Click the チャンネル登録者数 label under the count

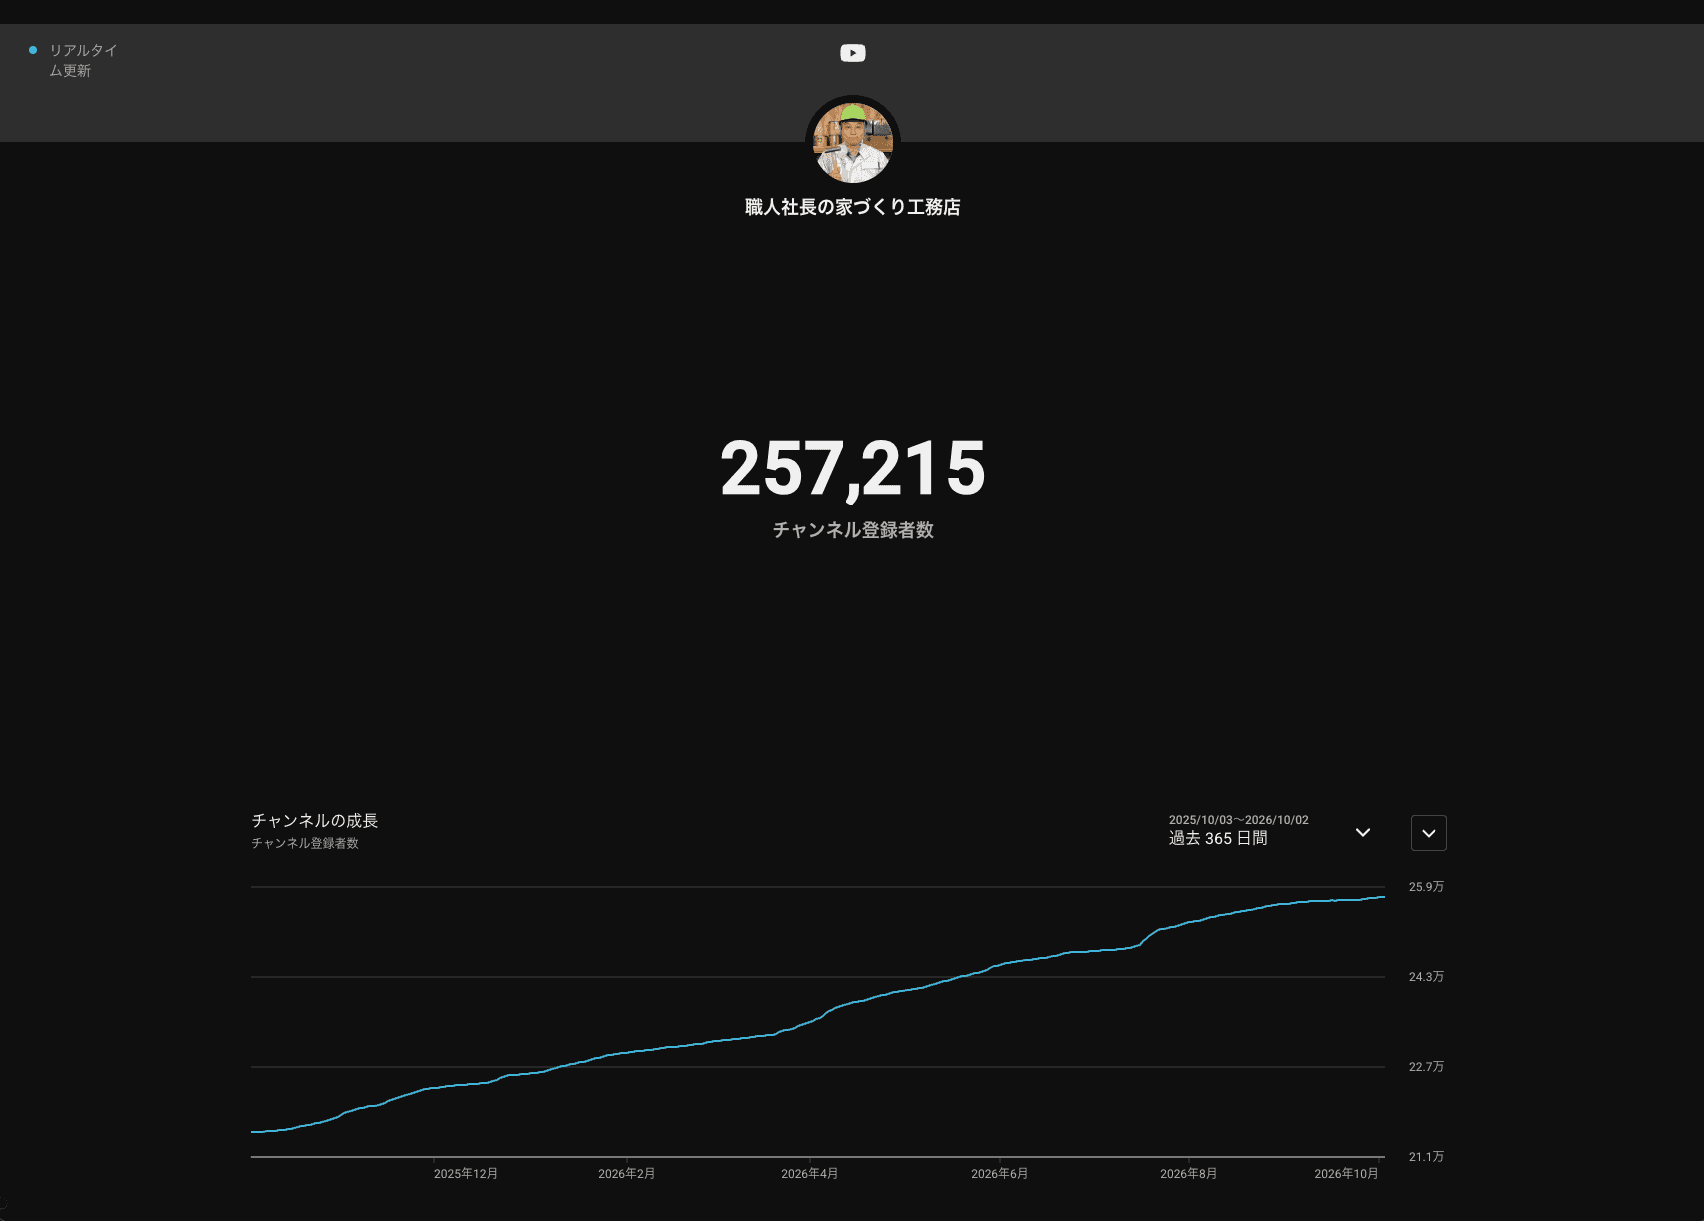point(853,530)
